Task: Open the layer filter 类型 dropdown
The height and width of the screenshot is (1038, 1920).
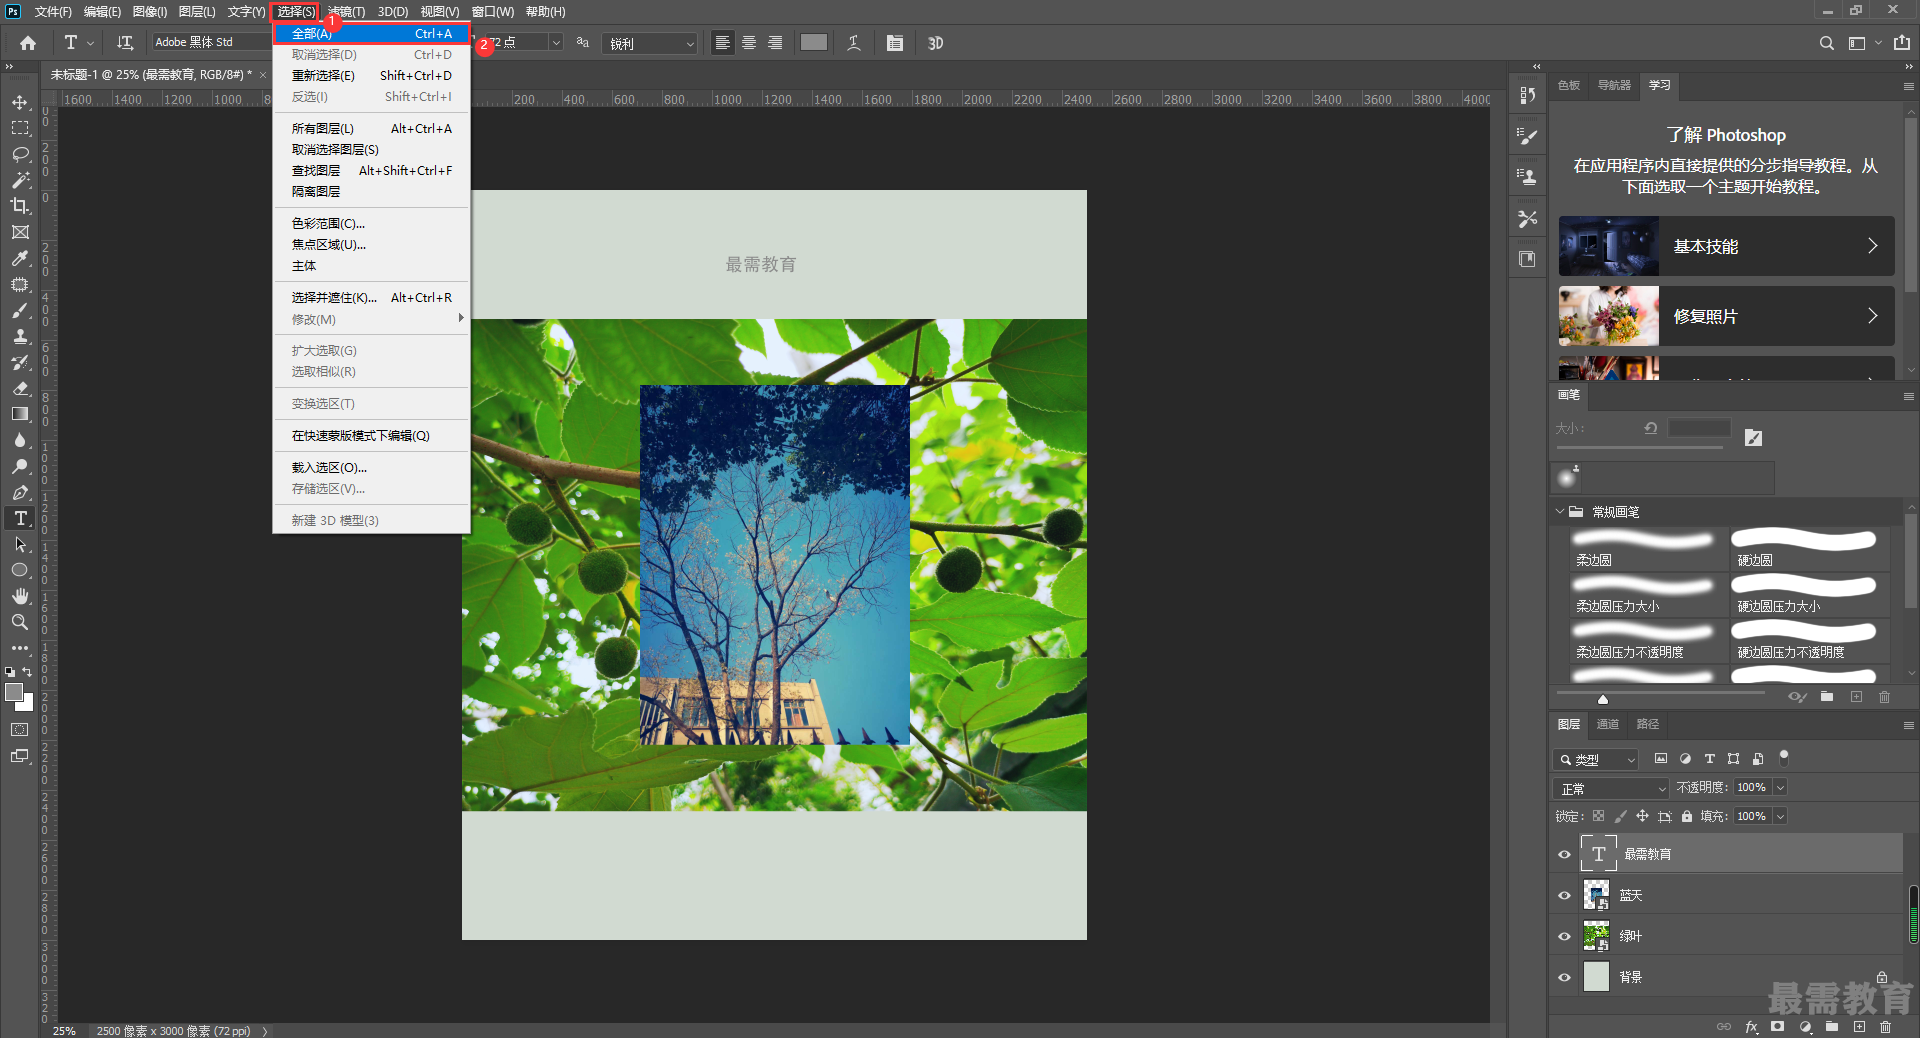Action: click(x=1596, y=759)
